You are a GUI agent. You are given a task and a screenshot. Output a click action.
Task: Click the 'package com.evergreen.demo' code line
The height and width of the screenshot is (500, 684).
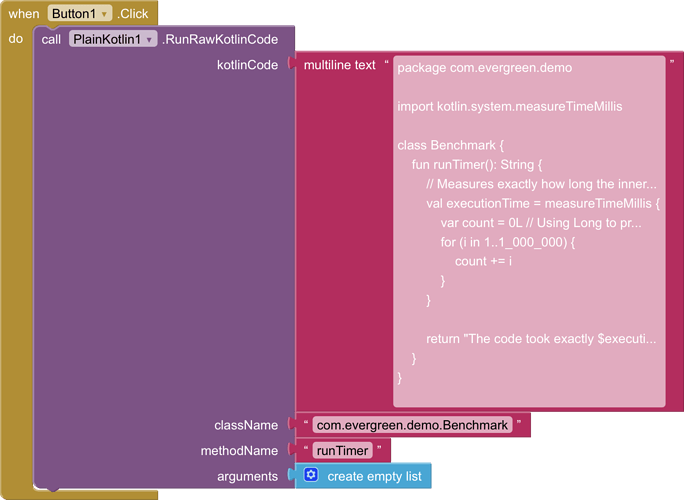coord(485,68)
